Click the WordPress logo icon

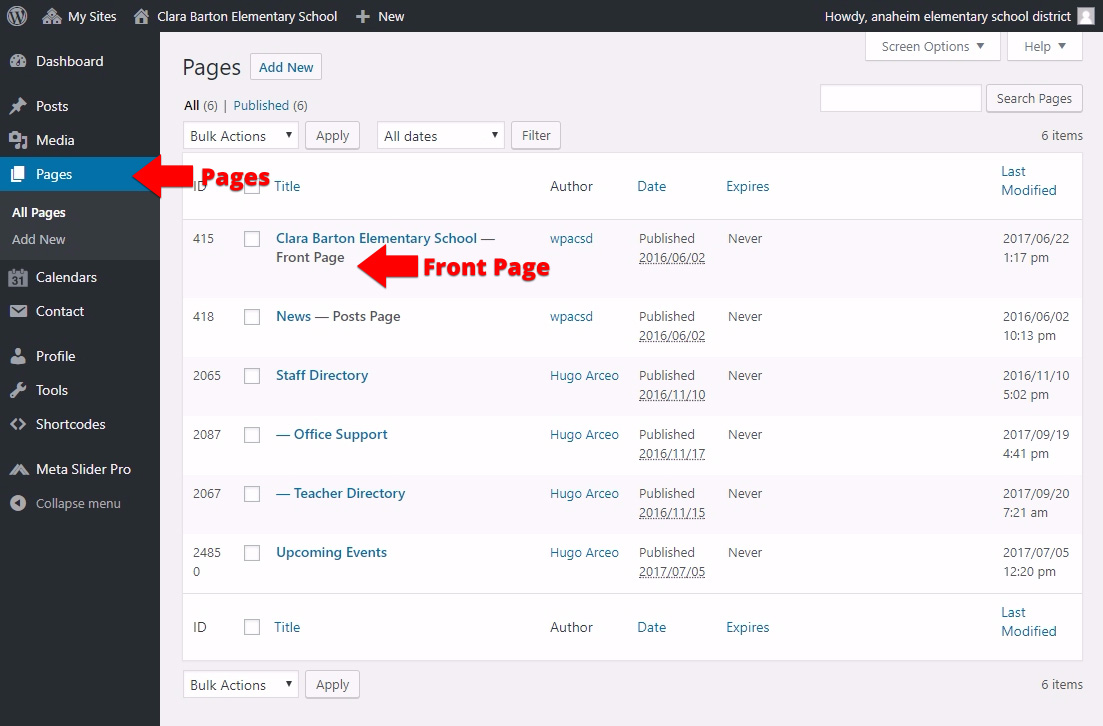[17, 16]
